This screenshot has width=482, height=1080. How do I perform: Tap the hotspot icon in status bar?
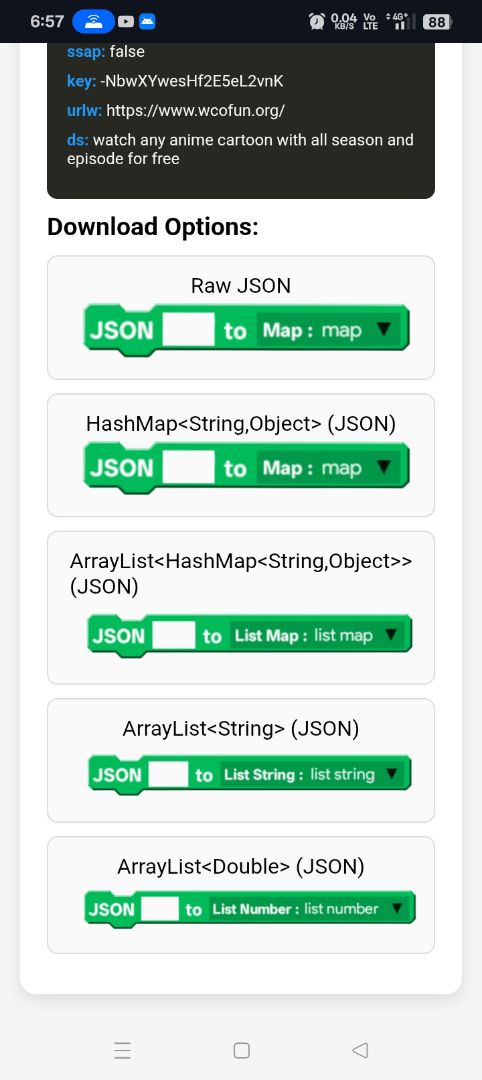click(x=93, y=21)
